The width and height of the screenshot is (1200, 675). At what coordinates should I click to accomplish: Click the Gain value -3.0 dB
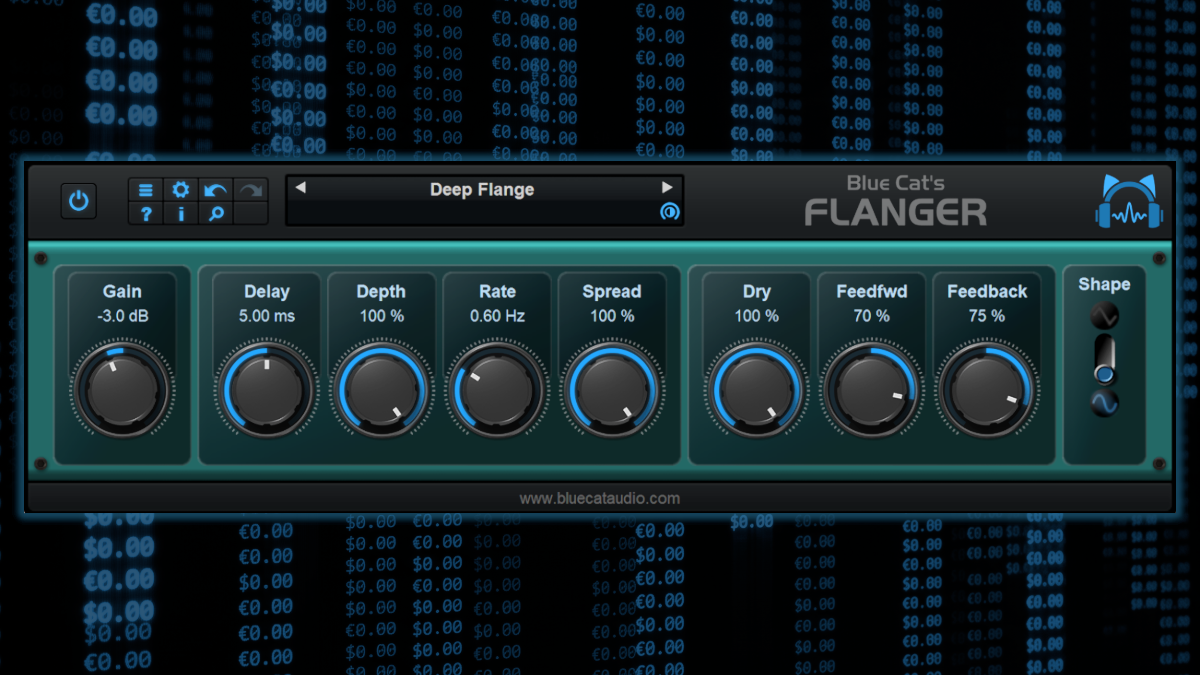tap(122, 316)
